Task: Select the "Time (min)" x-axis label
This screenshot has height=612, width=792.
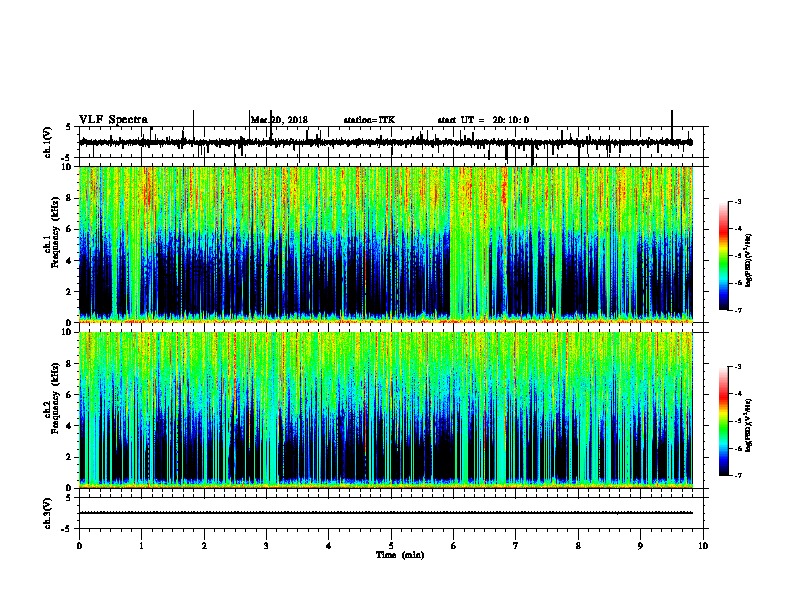Action: click(x=400, y=555)
